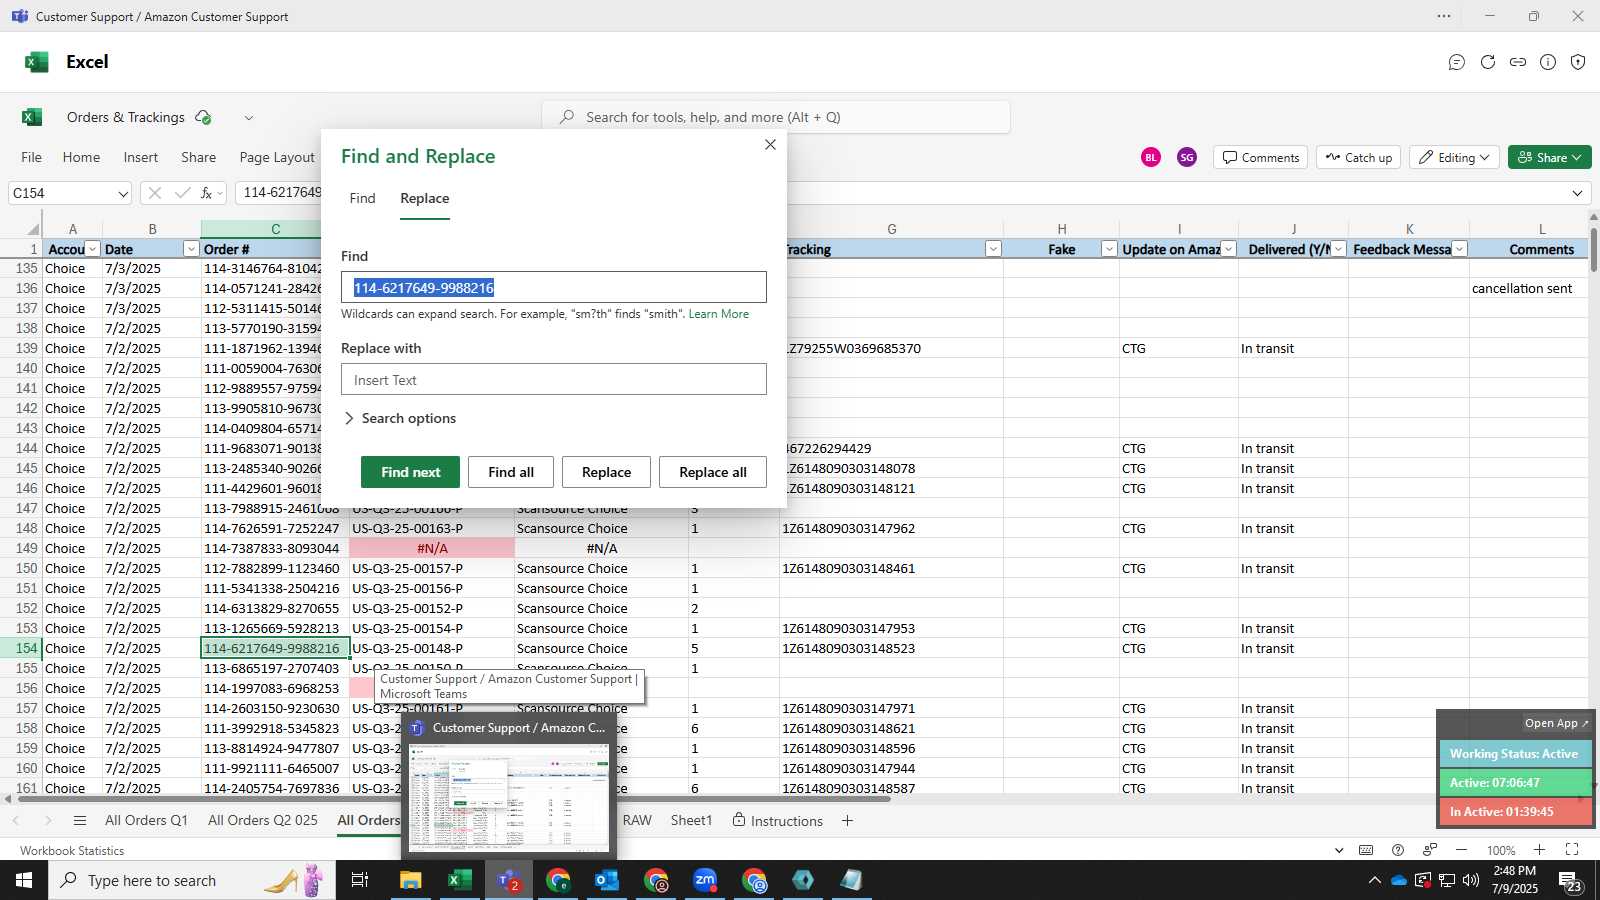1600x900 pixels.
Task: Select tracking cell 1Z6148090303148461
Action: coord(891,568)
